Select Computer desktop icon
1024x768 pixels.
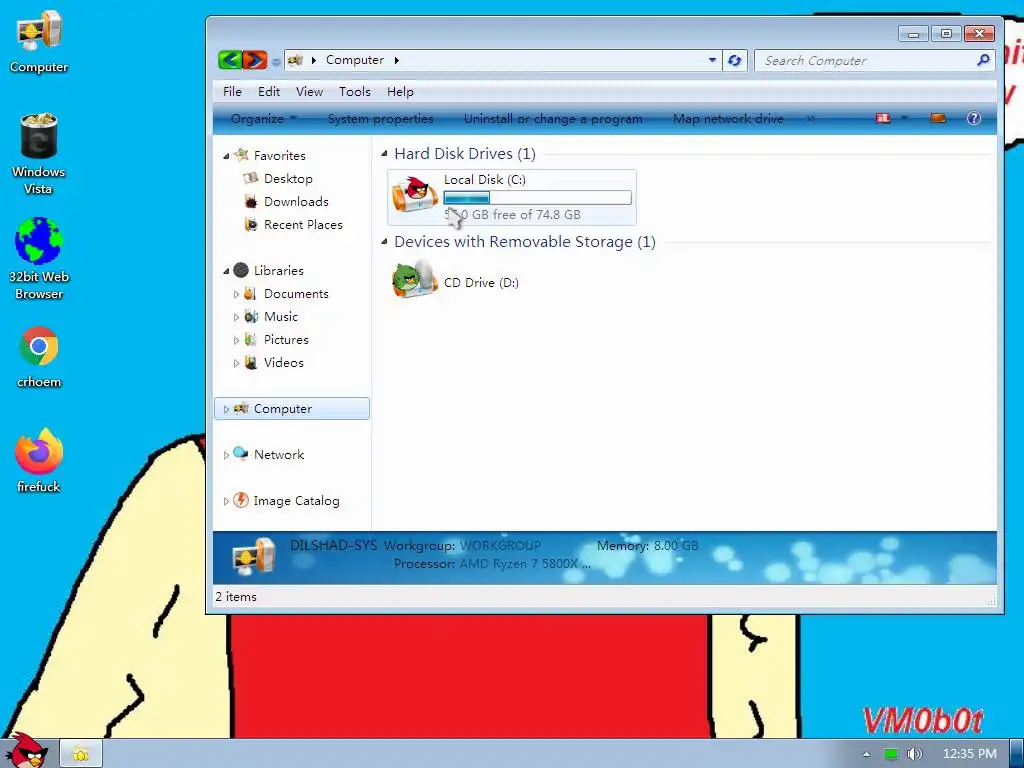[x=39, y=42]
